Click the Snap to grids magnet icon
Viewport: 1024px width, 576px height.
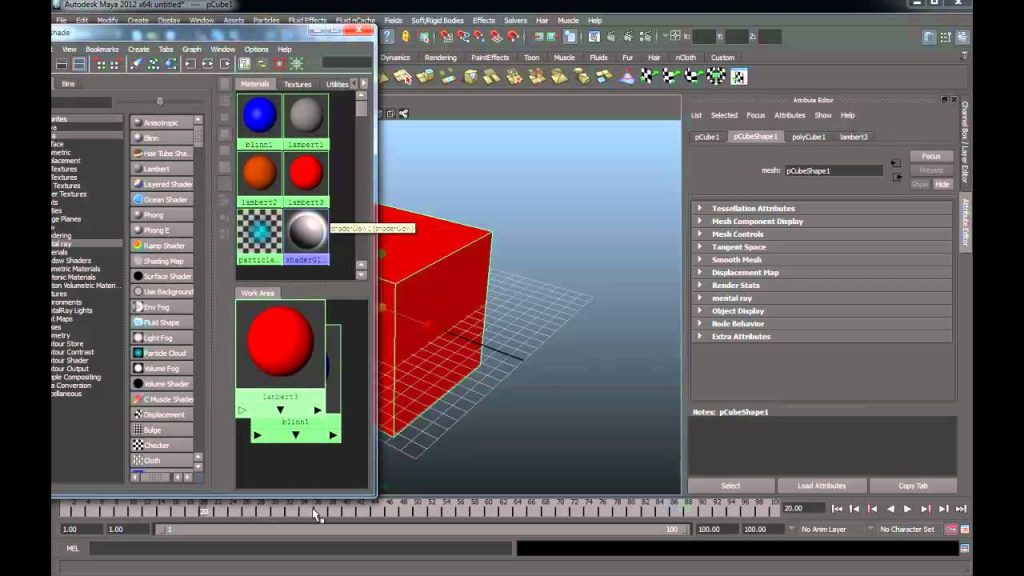[x=446, y=37]
